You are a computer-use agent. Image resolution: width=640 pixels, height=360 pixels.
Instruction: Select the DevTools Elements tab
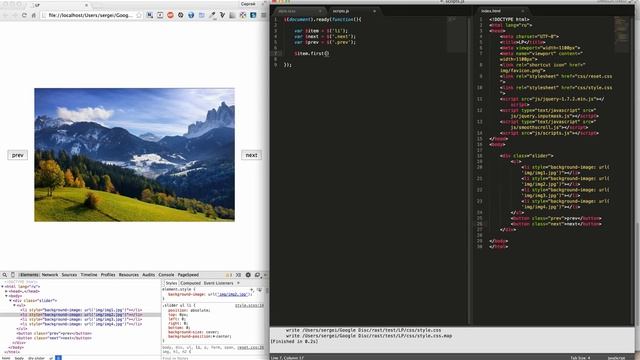coord(29,275)
